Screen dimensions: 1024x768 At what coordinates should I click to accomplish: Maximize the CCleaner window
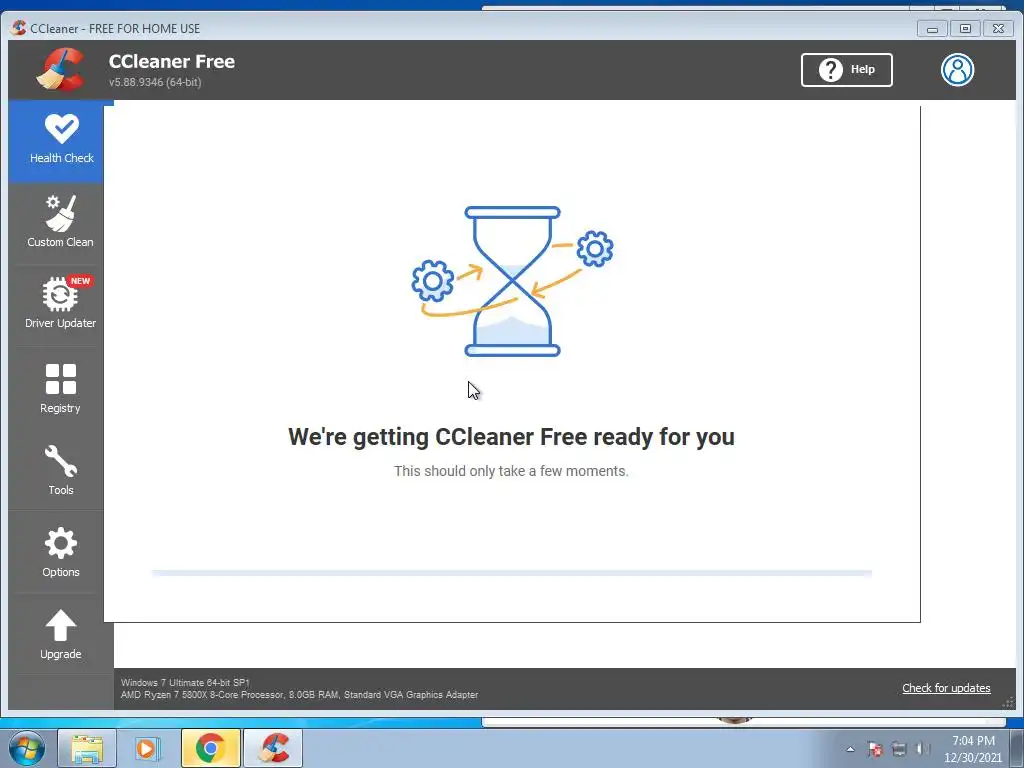click(965, 29)
